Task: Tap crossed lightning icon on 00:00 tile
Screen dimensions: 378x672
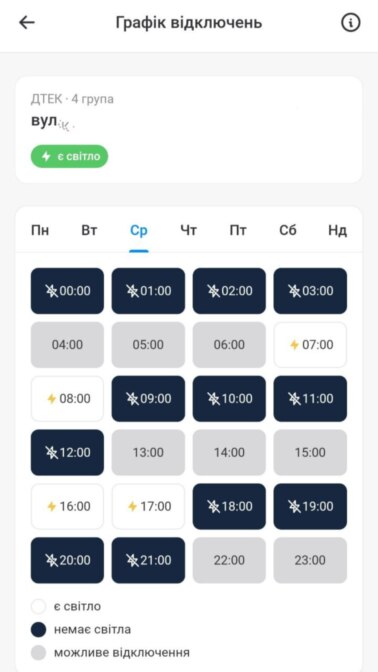Action: click(x=51, y=291)
